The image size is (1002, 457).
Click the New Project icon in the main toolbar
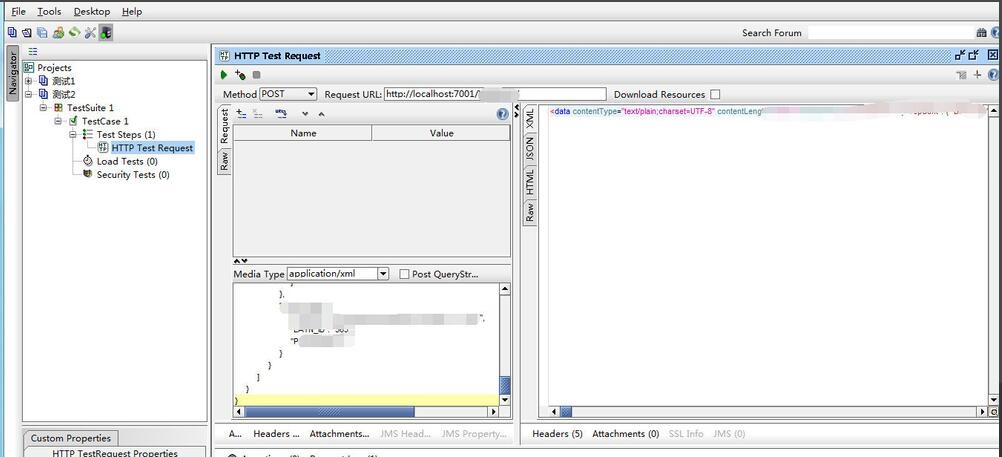(12, 32)
